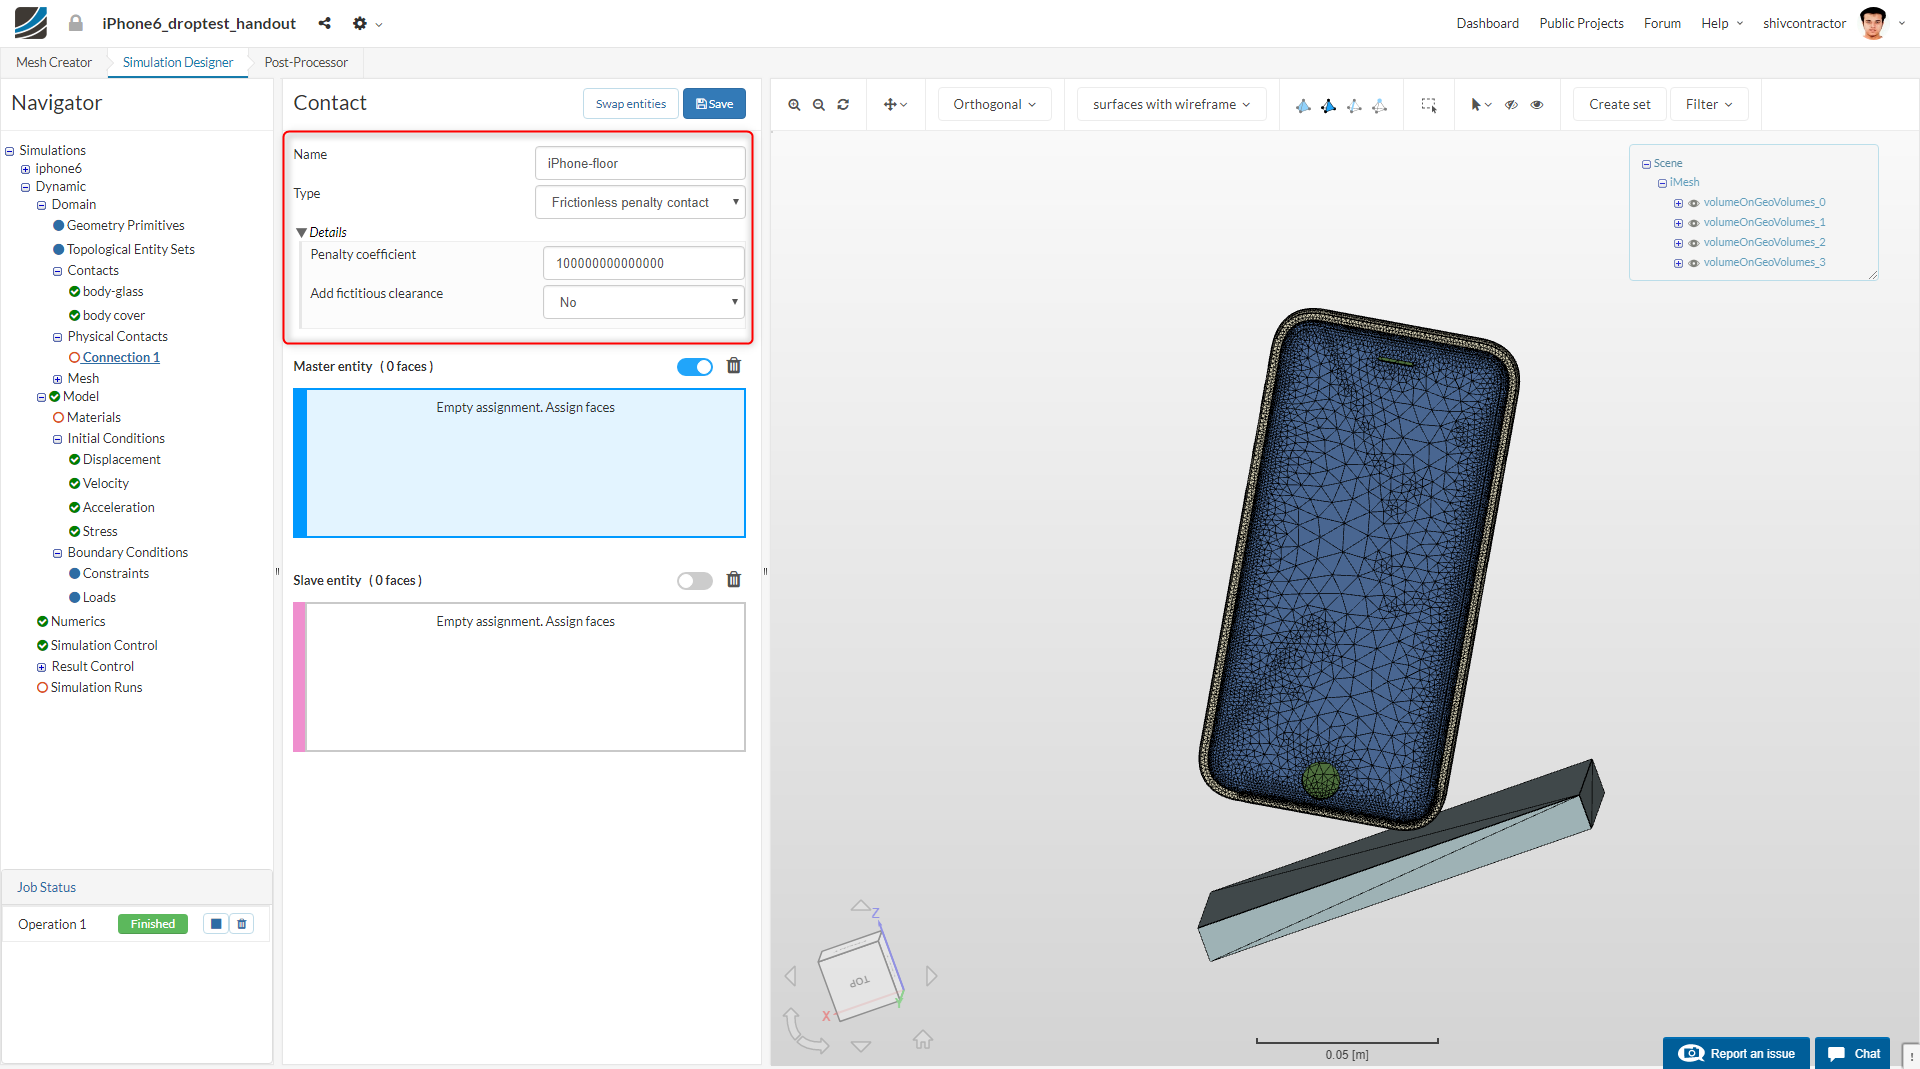Open Report an issue

tap(1736, 1053)
